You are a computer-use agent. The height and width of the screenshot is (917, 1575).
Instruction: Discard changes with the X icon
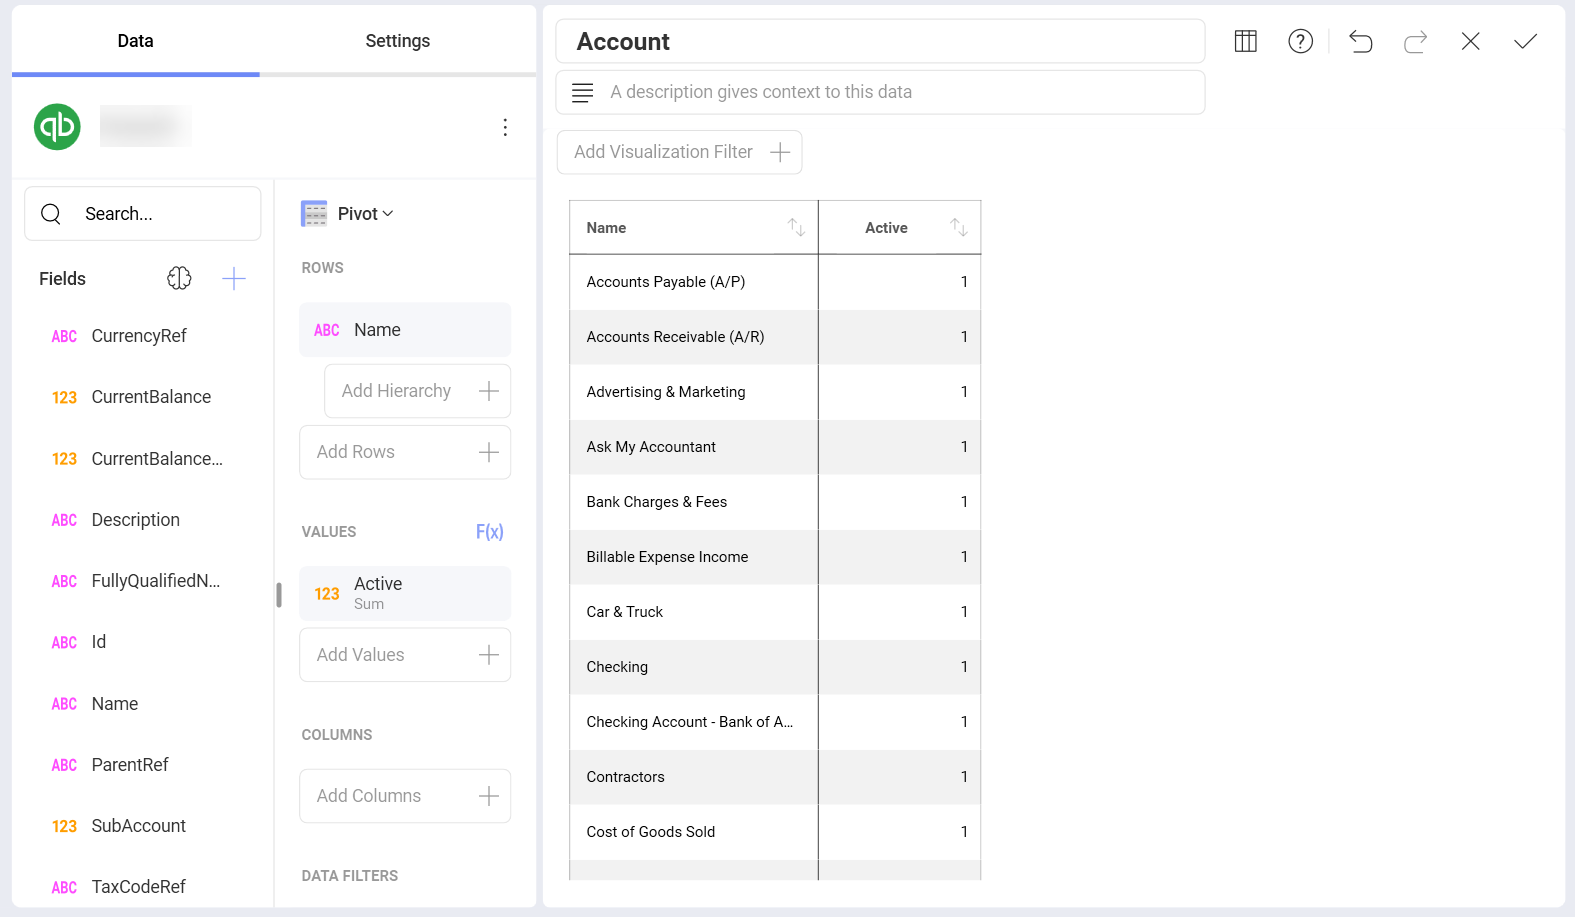[1471, 41]
